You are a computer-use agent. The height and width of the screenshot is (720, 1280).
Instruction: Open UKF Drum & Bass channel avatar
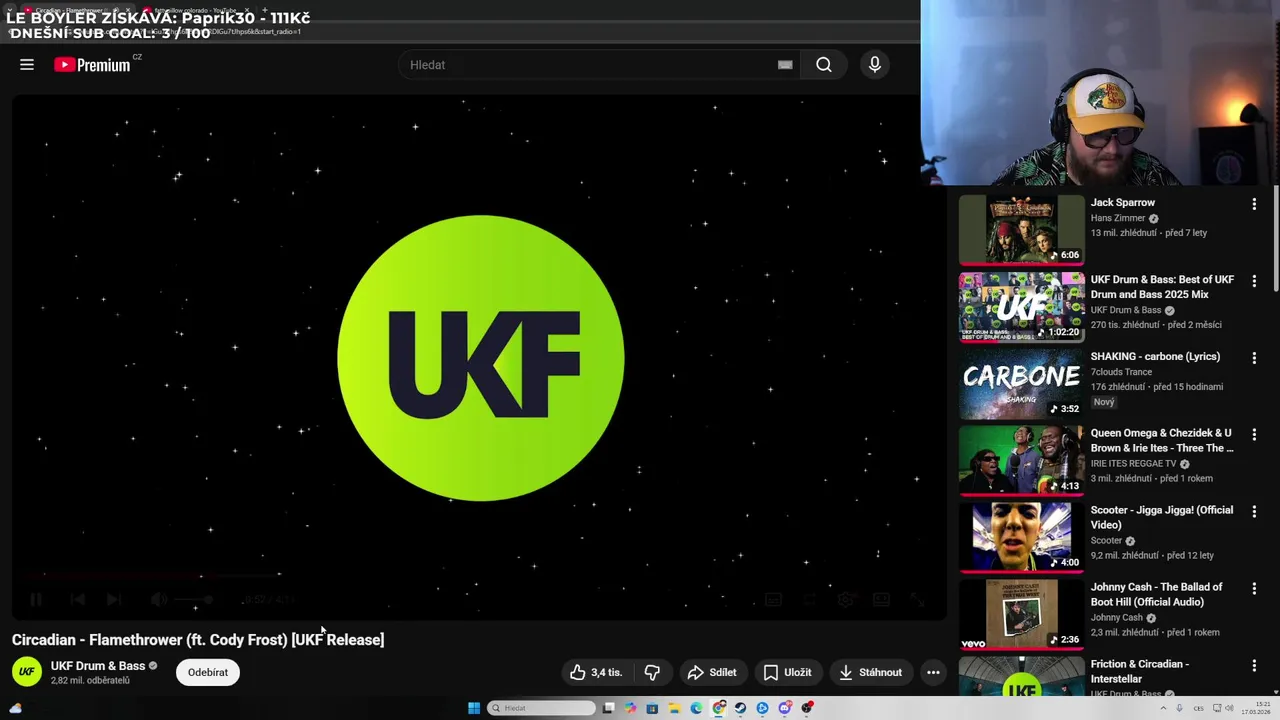27,672
